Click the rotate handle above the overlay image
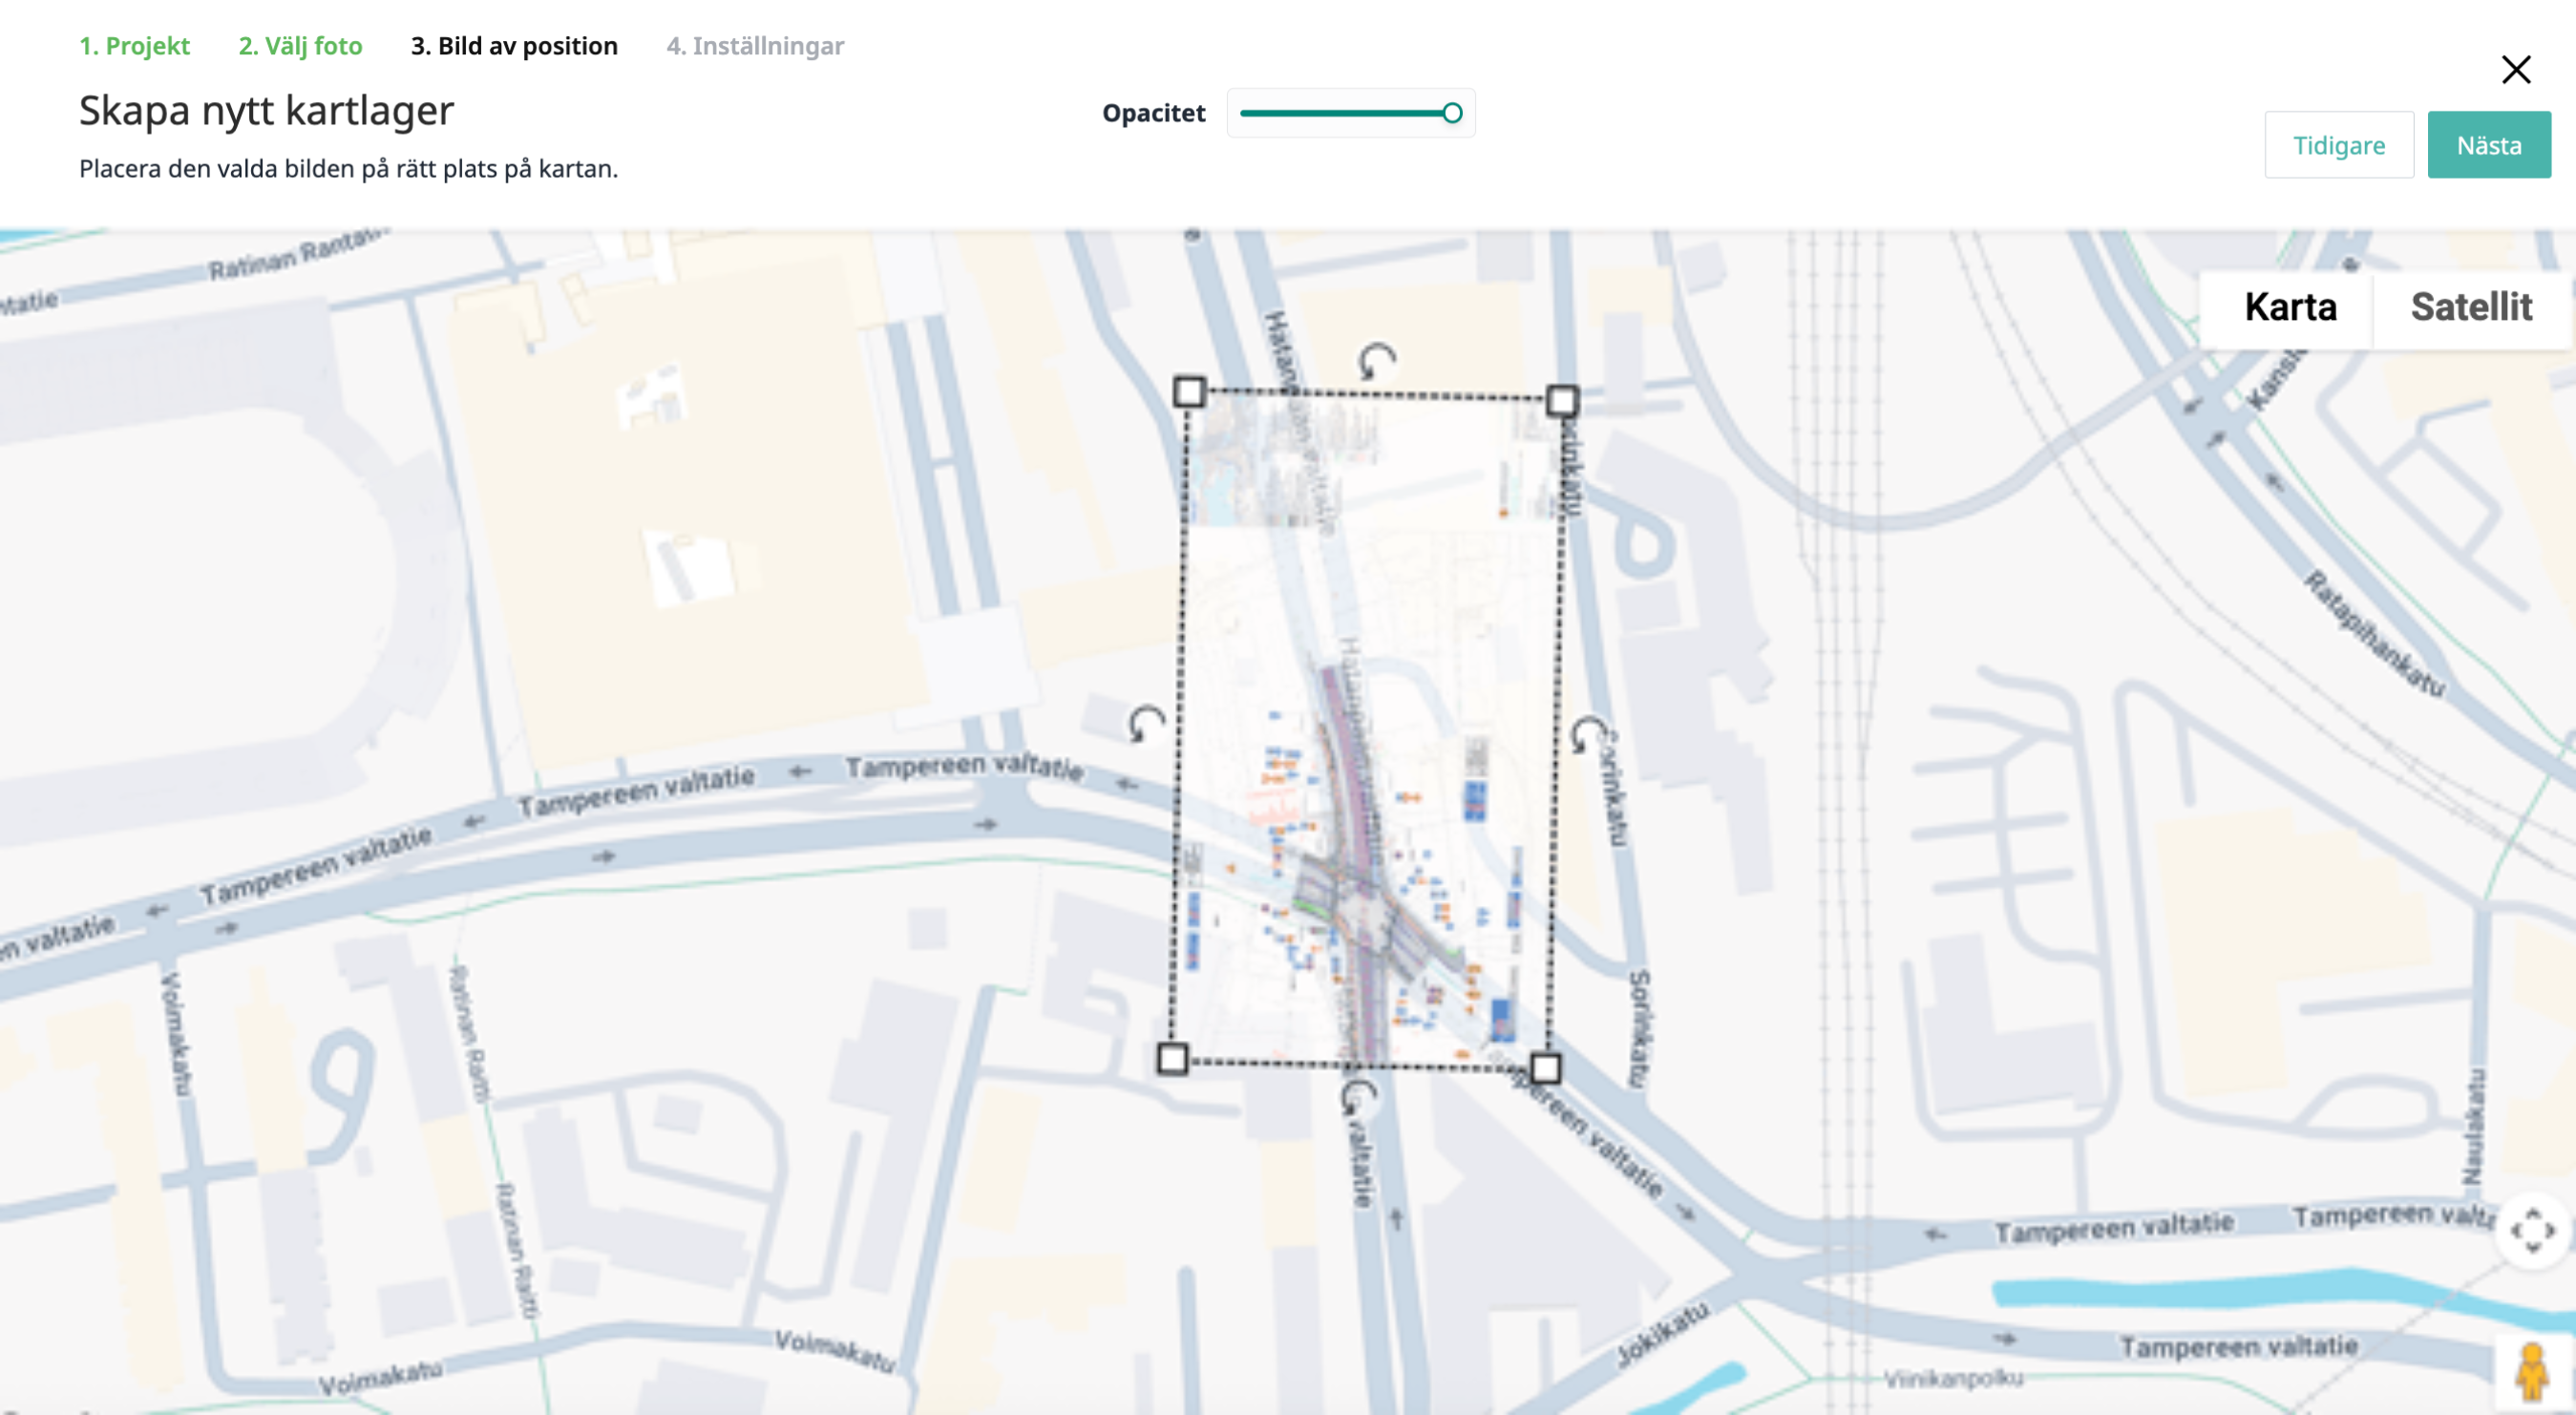Viewport: 2576px width, 1415px height. pos(1377,360)
